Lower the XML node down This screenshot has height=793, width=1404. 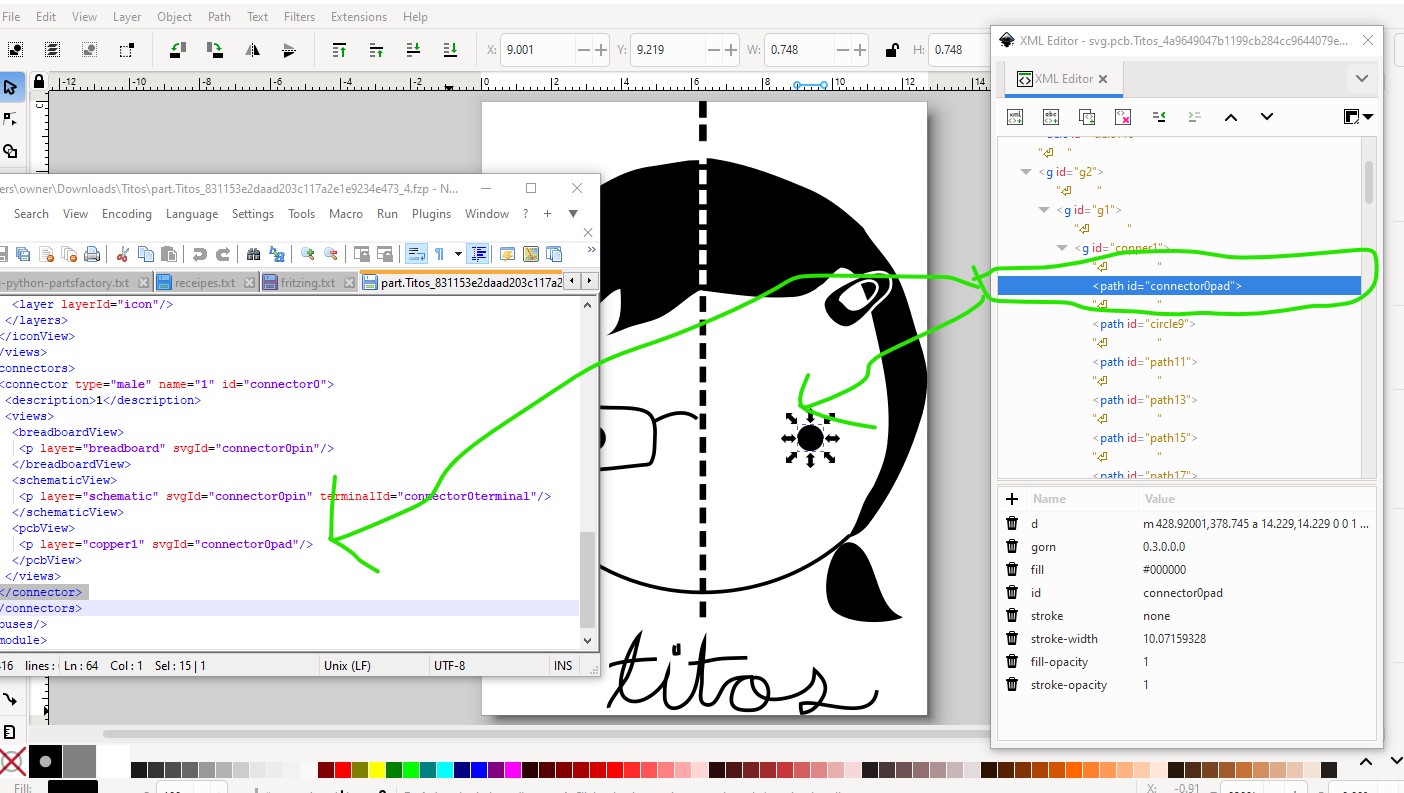[x=1267, y=117]
